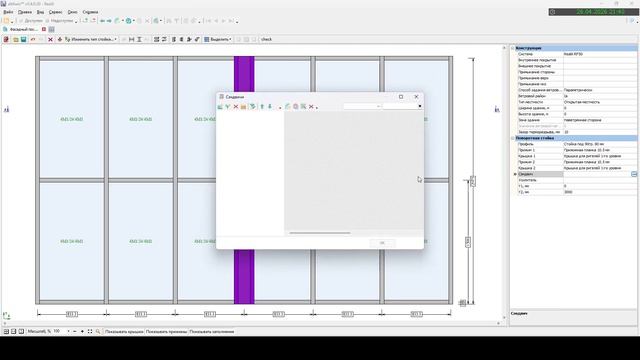Click the orange folder icon in the Соединения toolbar

[x=243, y=107]
